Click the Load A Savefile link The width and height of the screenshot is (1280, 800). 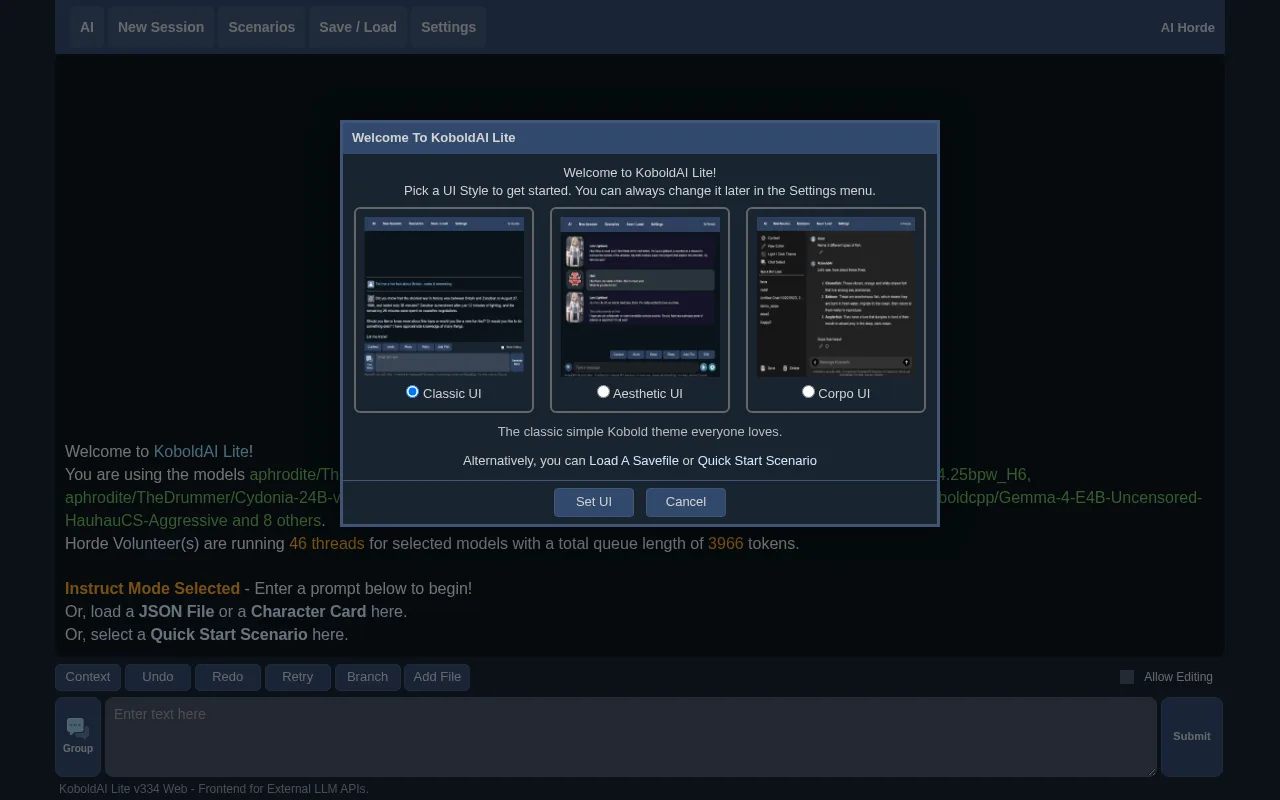(634, 461)
